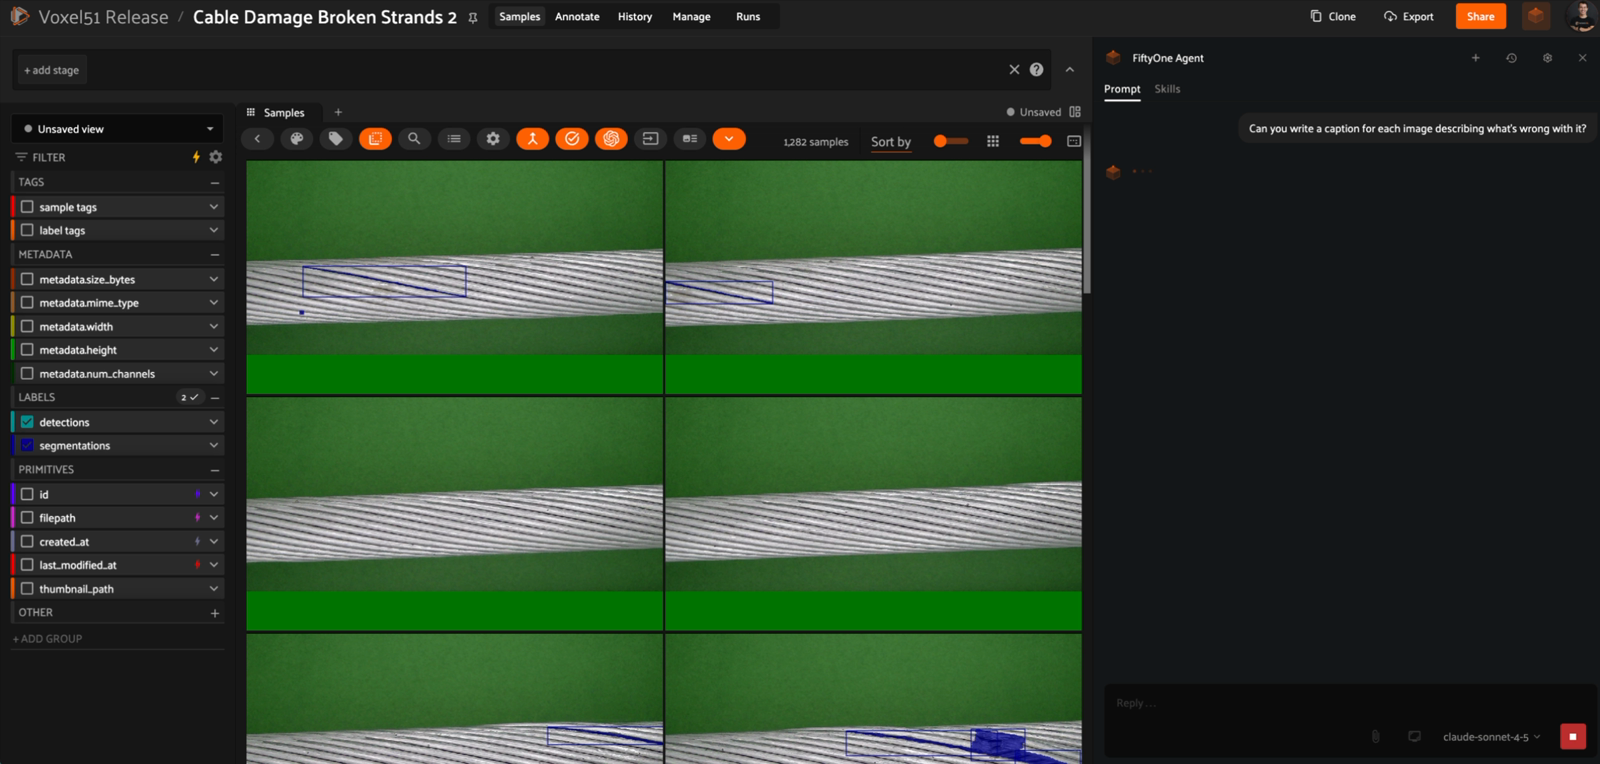1600x764 pixels.
Task: Open the Unsaved view dropdown
Action: 117,129
